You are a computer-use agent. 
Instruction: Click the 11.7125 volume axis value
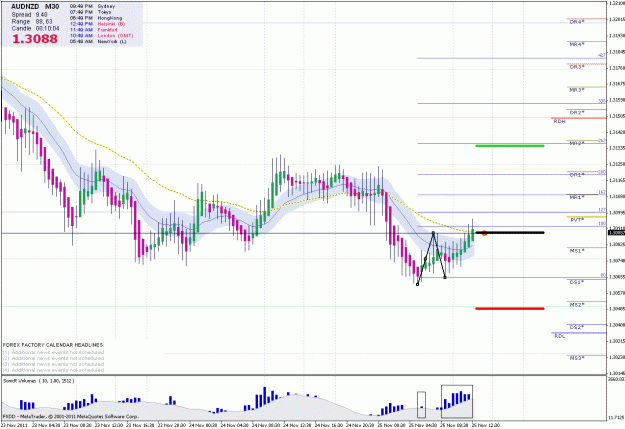pos(617,418)
